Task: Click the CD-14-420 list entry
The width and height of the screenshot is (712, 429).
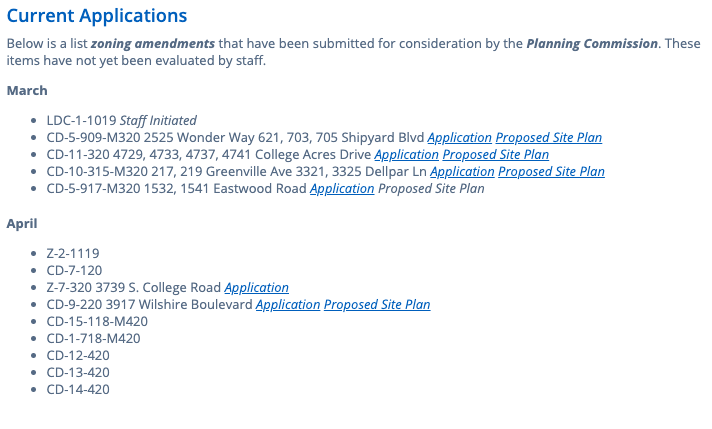Action: 78,390
